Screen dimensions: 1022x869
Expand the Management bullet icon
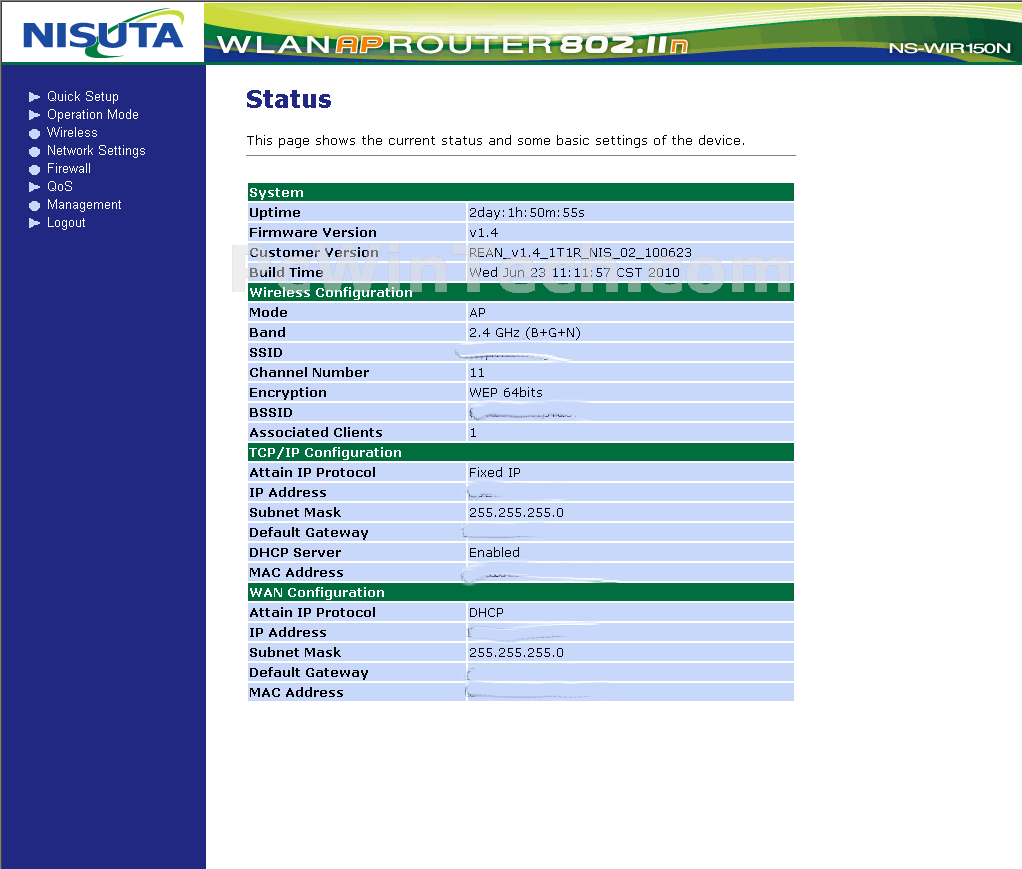35,205
